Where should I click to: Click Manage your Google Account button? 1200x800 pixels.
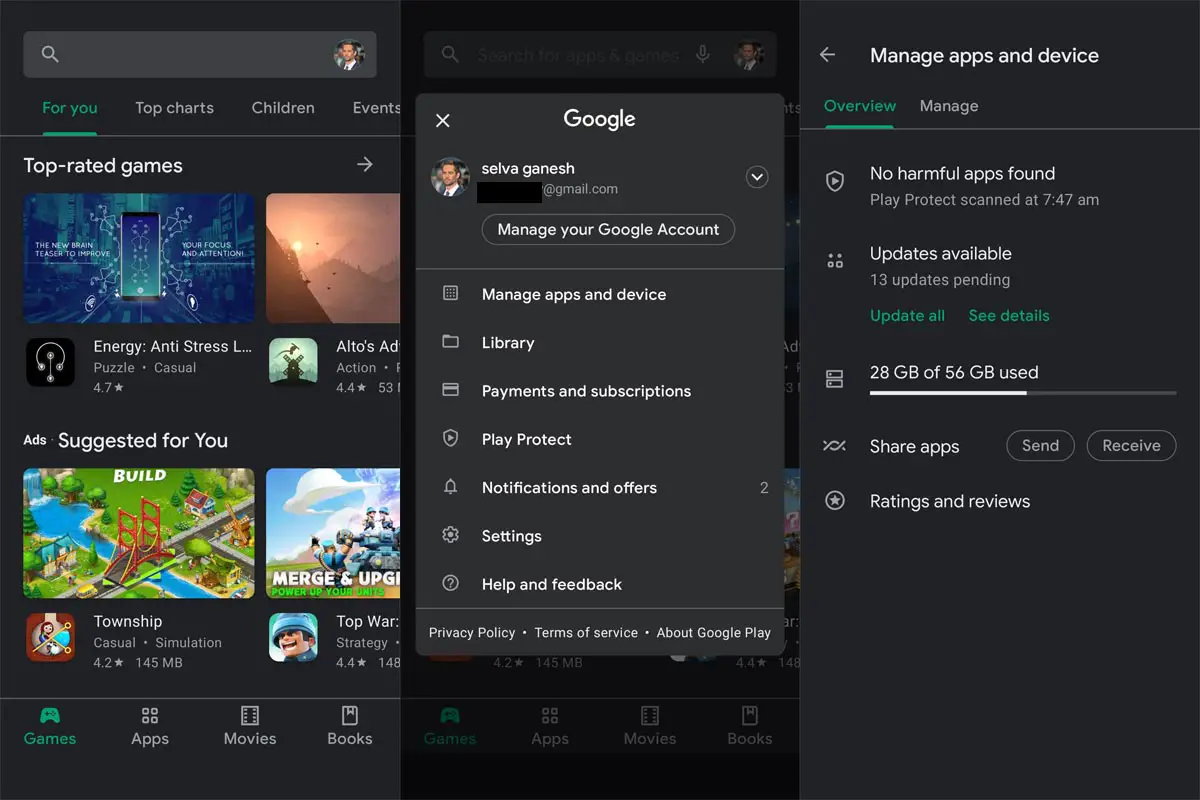[608, 229]
